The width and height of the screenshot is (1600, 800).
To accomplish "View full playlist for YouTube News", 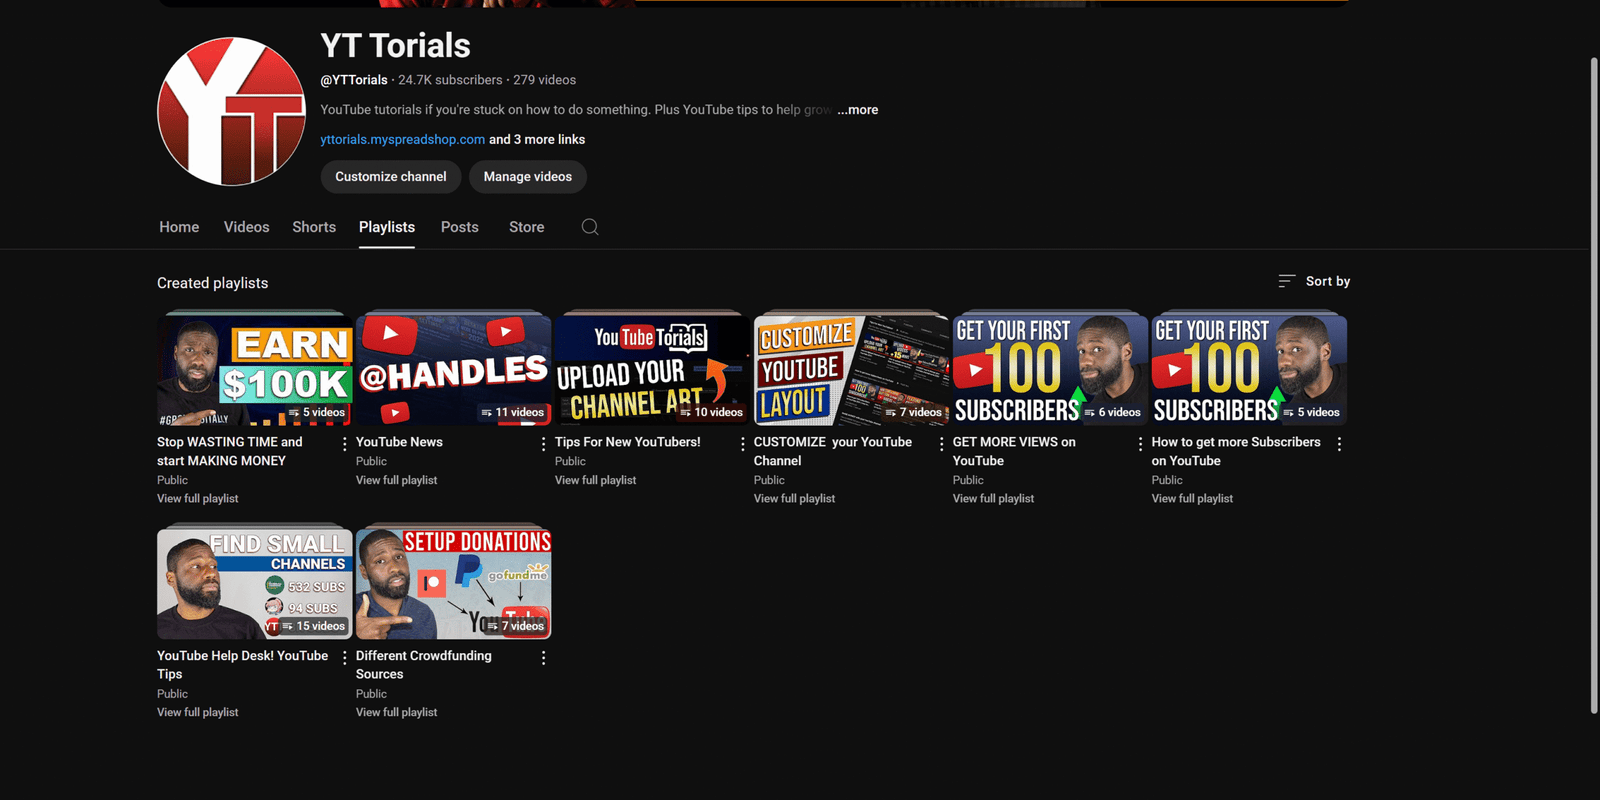I will click(396, 480).
